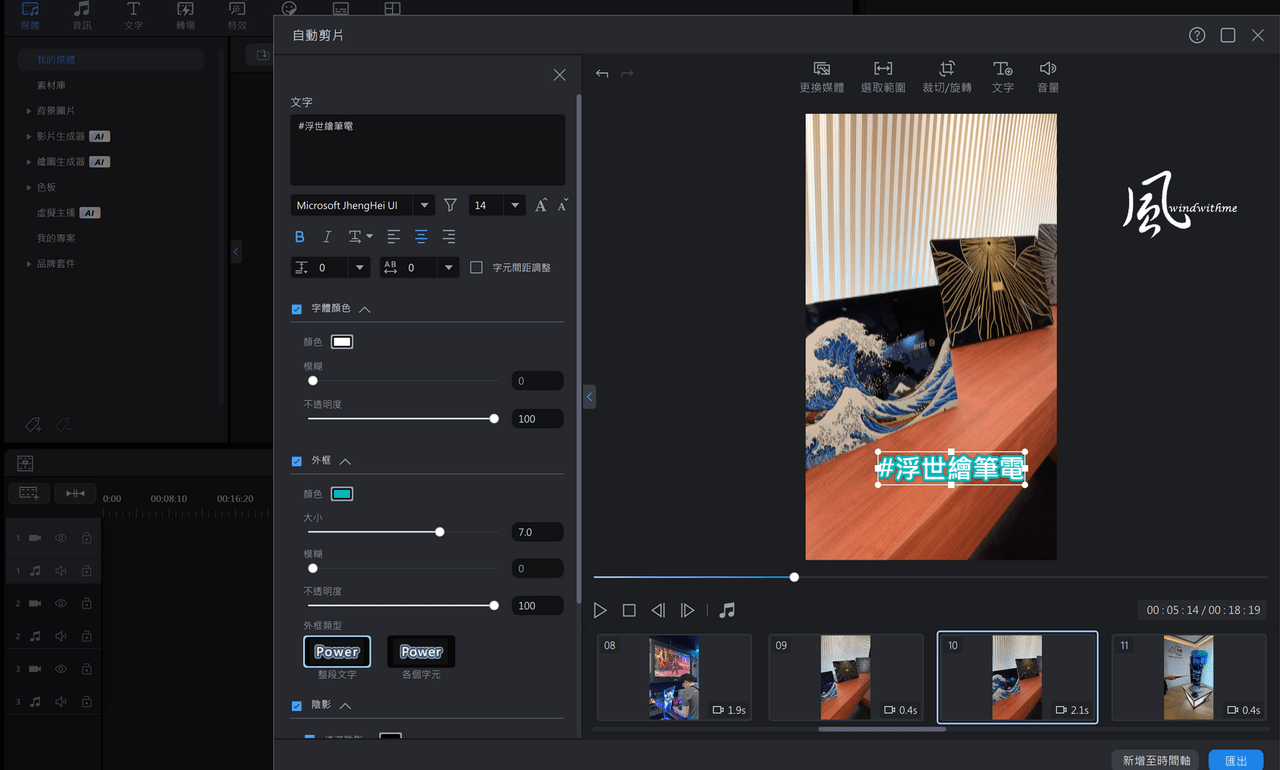Open the 特效 tab in main window
Viewport: 1280px width, 770px height.
click(237, 15)
